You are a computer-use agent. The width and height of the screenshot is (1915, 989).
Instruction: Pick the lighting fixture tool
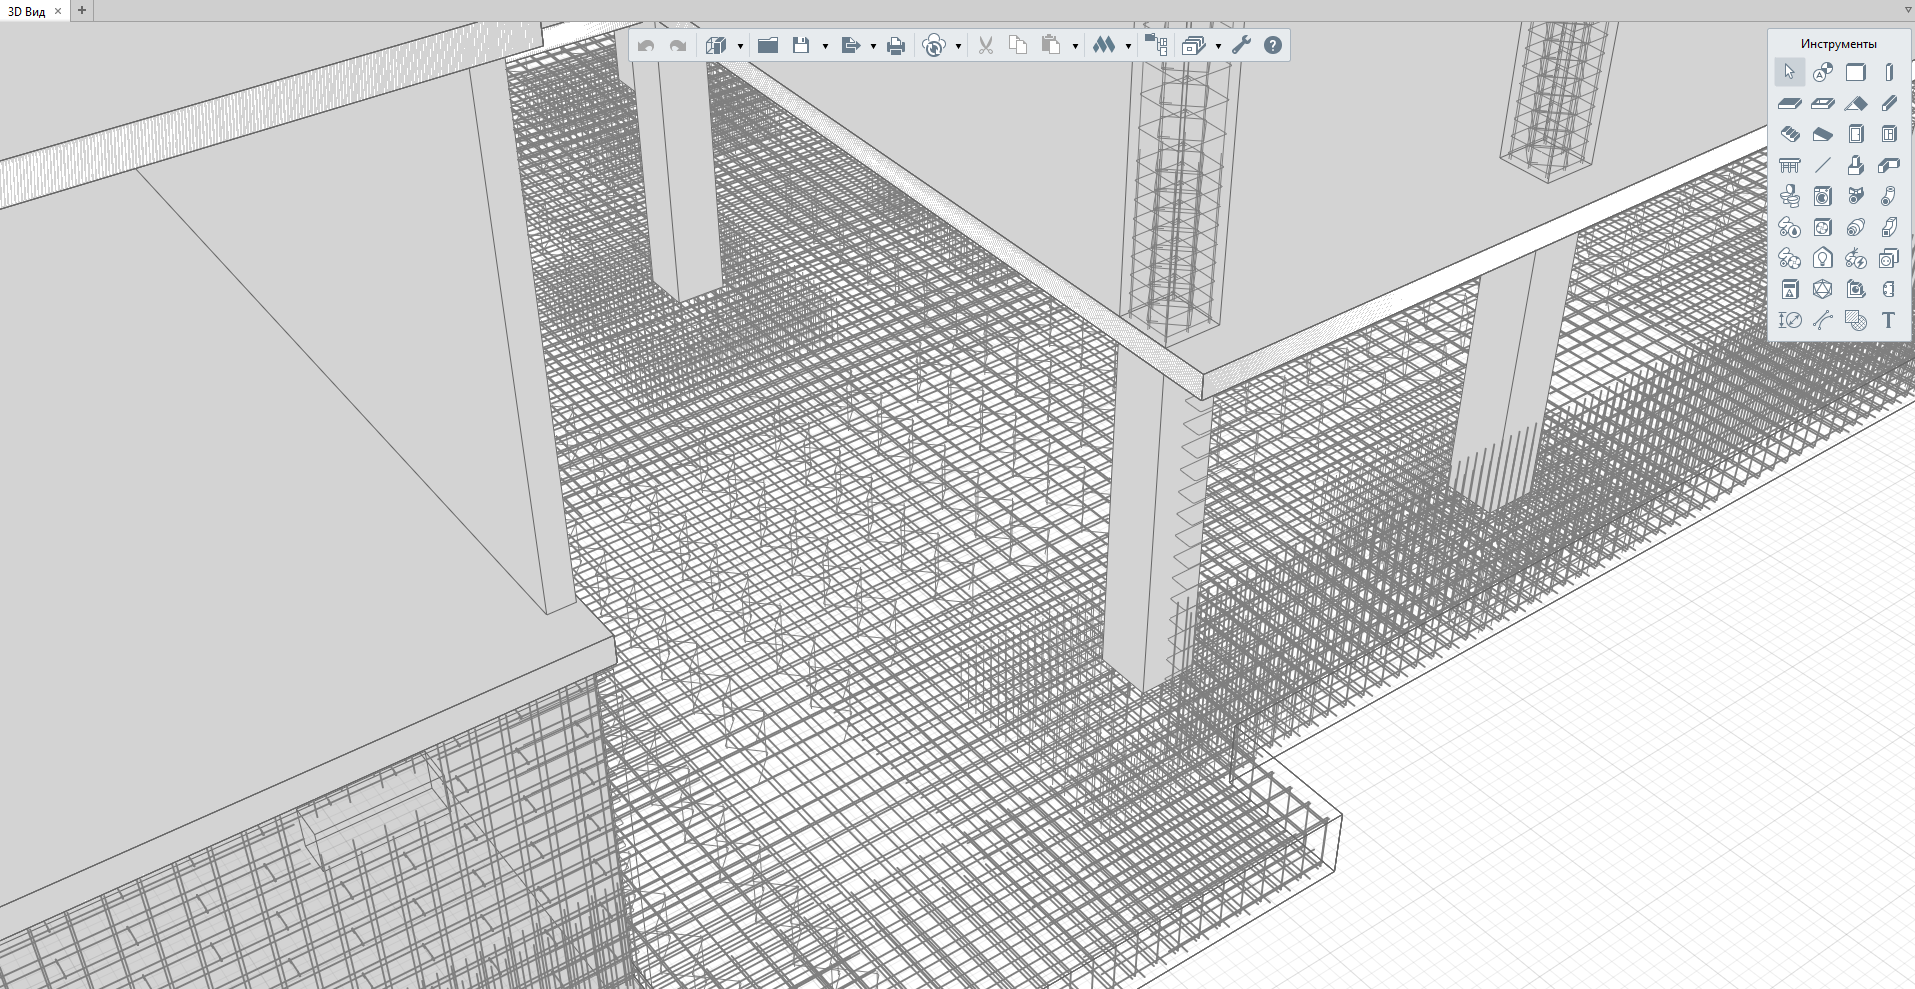coord(1823,259)
